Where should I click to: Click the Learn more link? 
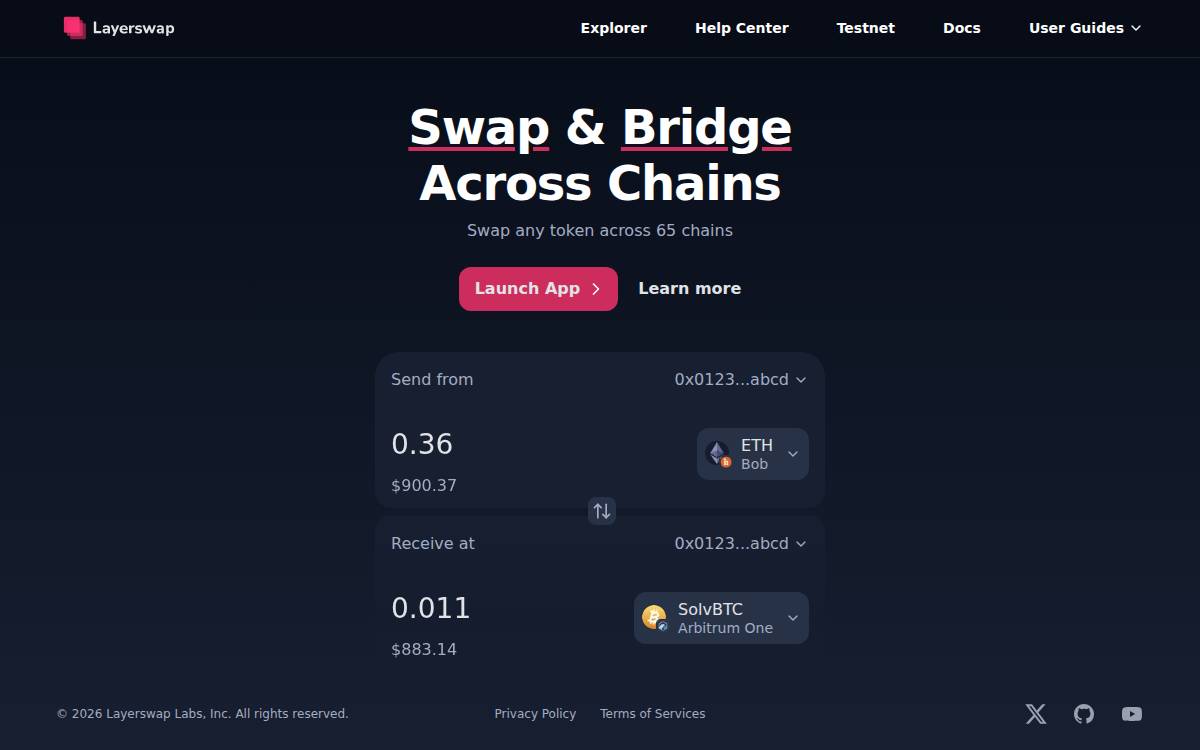click(690, 289)
